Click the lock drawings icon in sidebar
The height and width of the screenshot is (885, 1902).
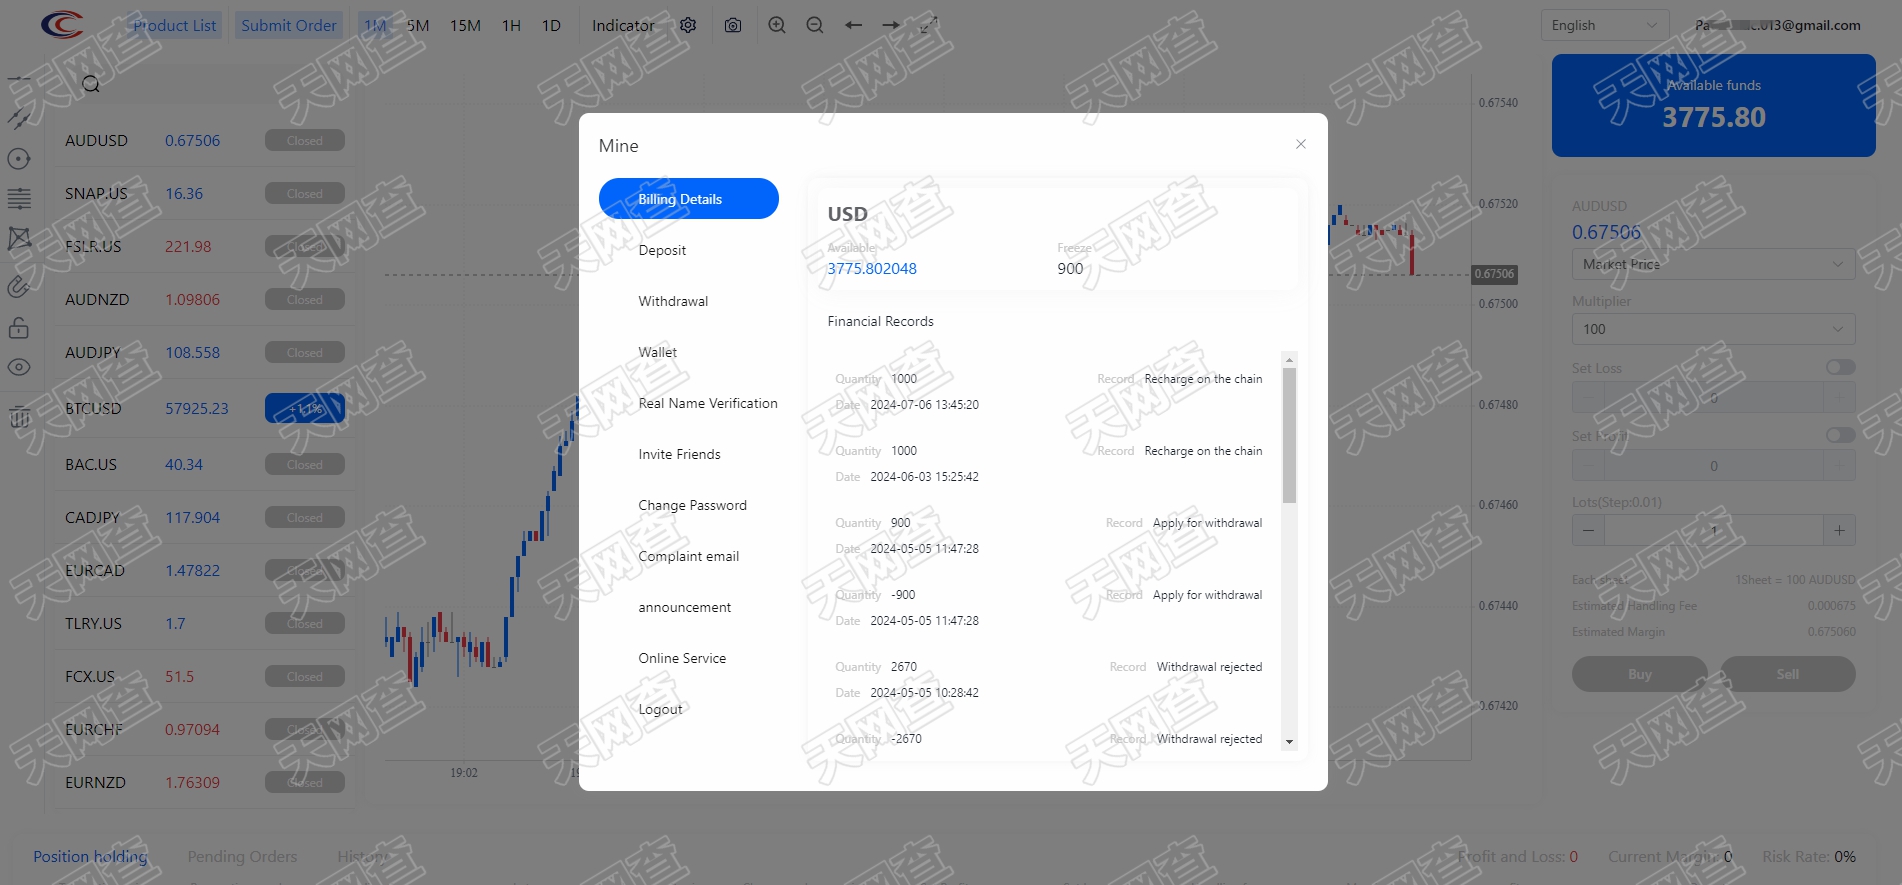point(19,328)
